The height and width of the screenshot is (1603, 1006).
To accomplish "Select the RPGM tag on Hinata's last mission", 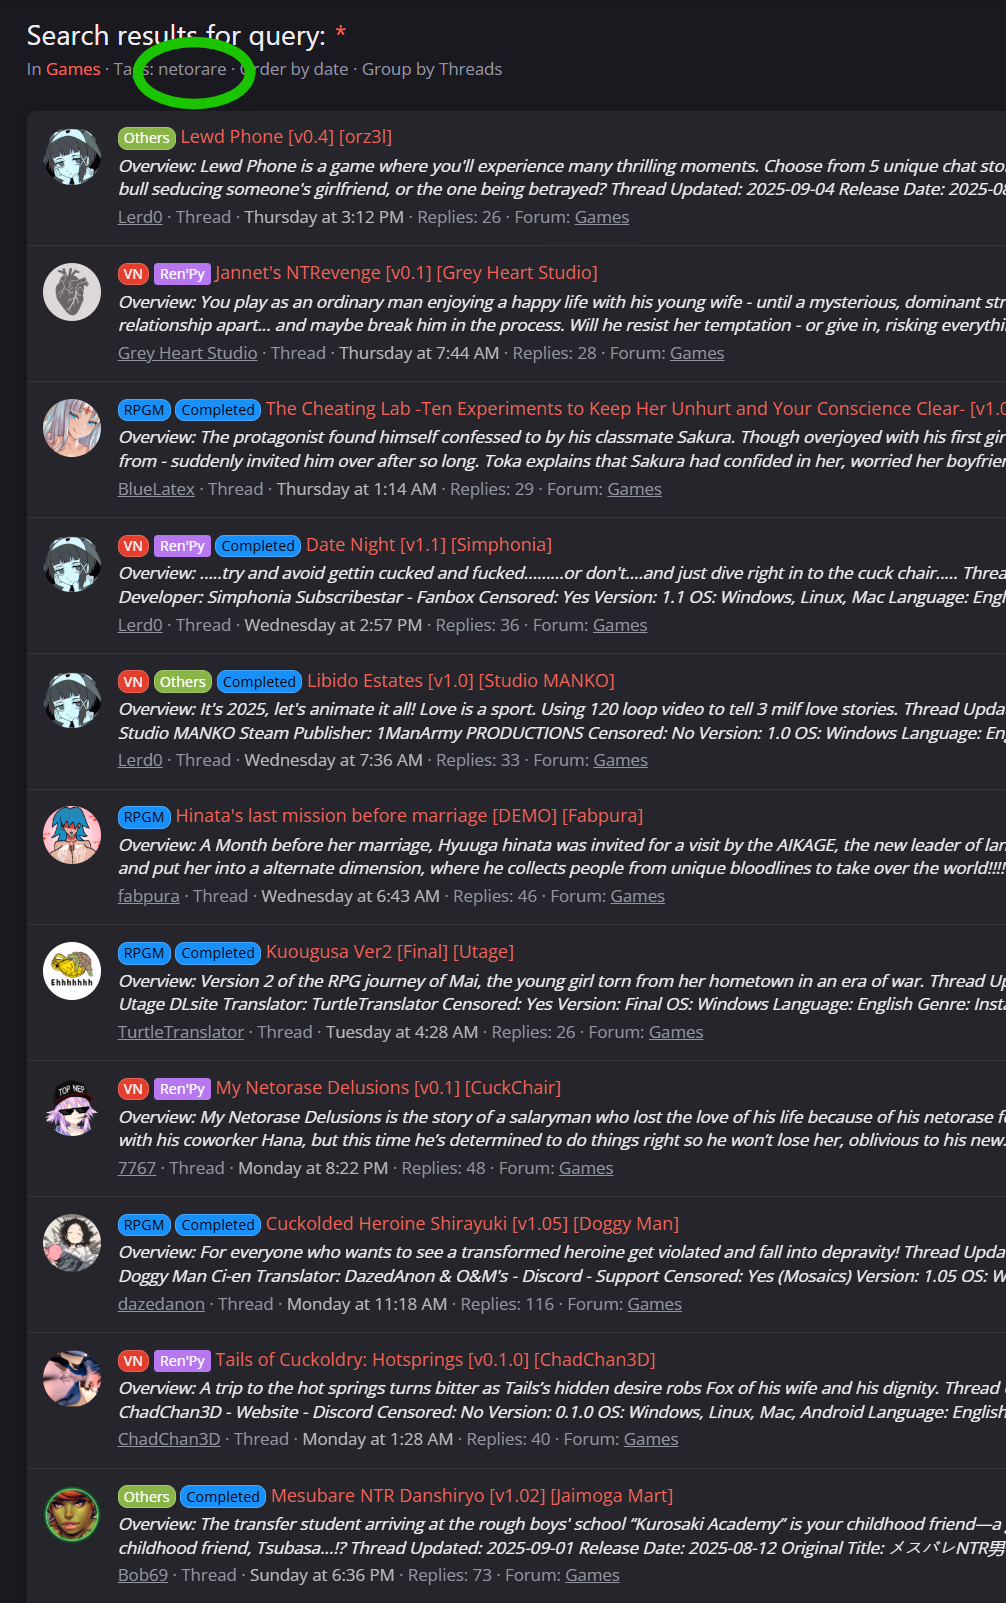I will 144,817.
